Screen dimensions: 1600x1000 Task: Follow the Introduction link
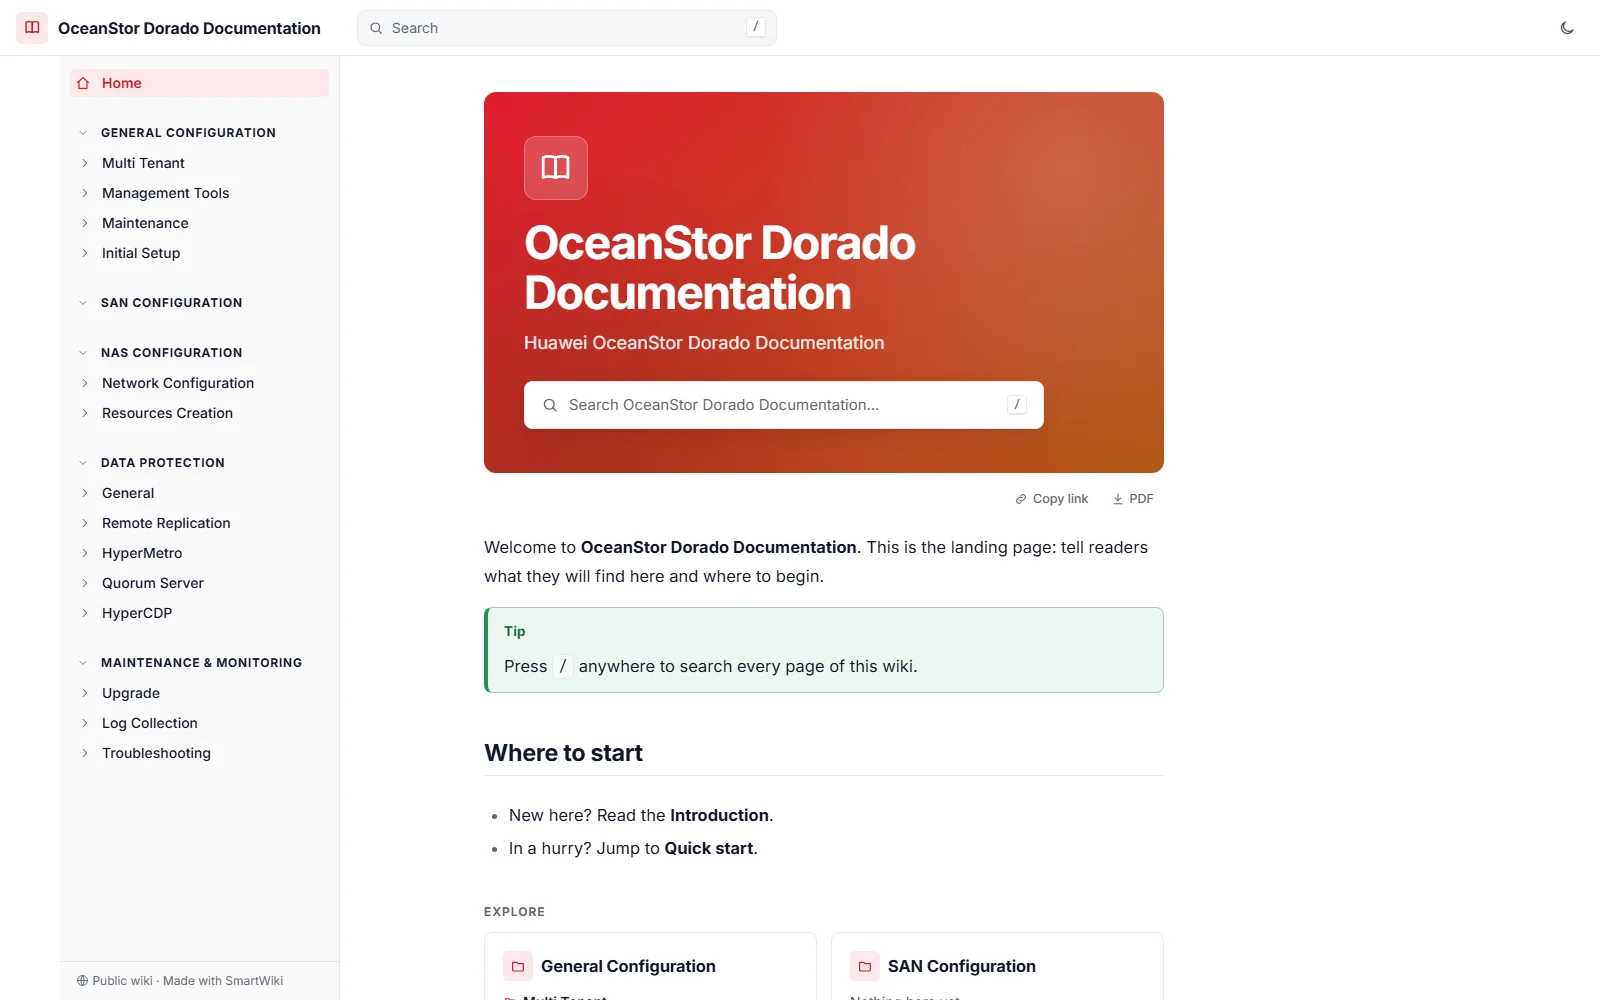point(719,815)
